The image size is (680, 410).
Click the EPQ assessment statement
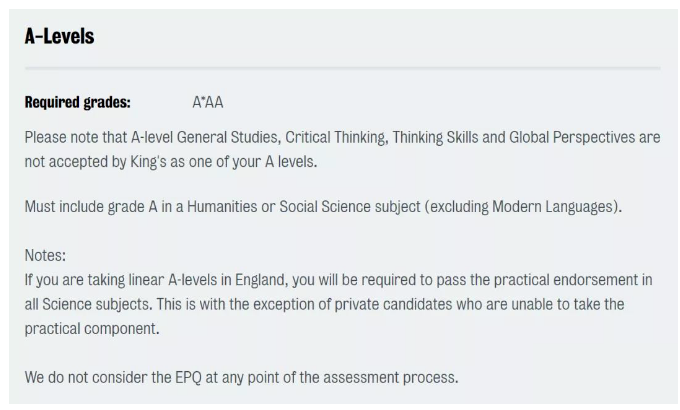[x=241, y=377]
